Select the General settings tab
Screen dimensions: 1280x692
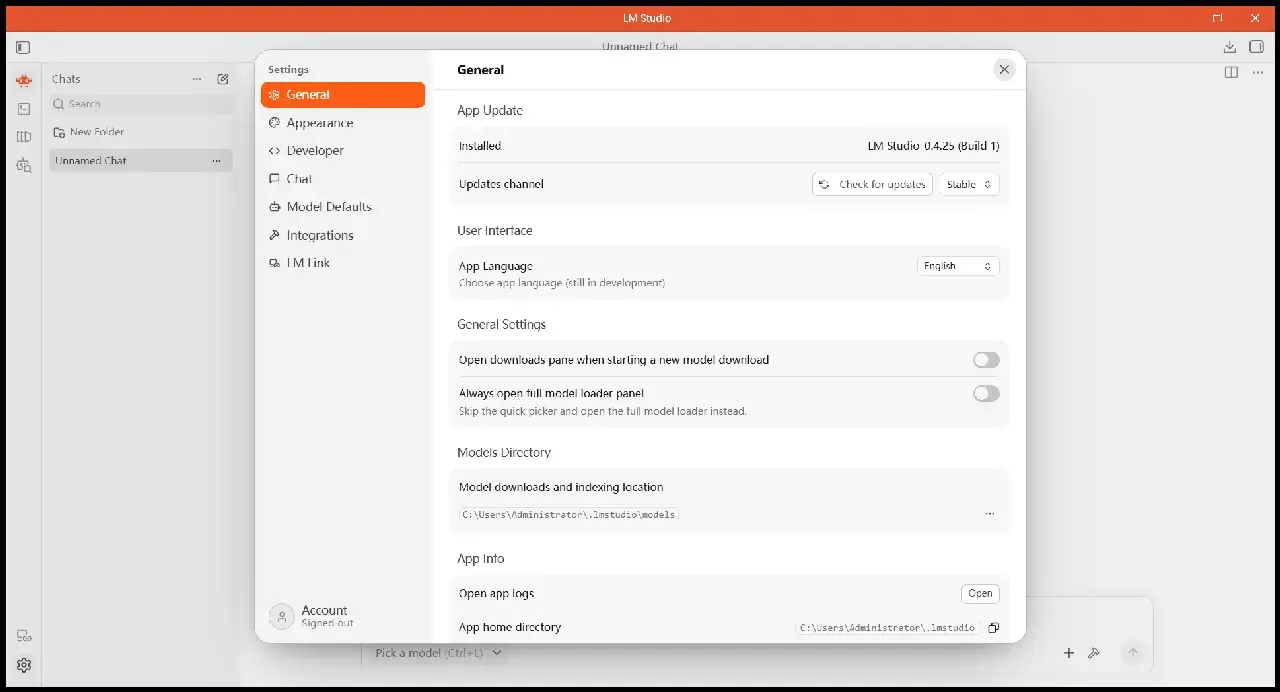343,95
